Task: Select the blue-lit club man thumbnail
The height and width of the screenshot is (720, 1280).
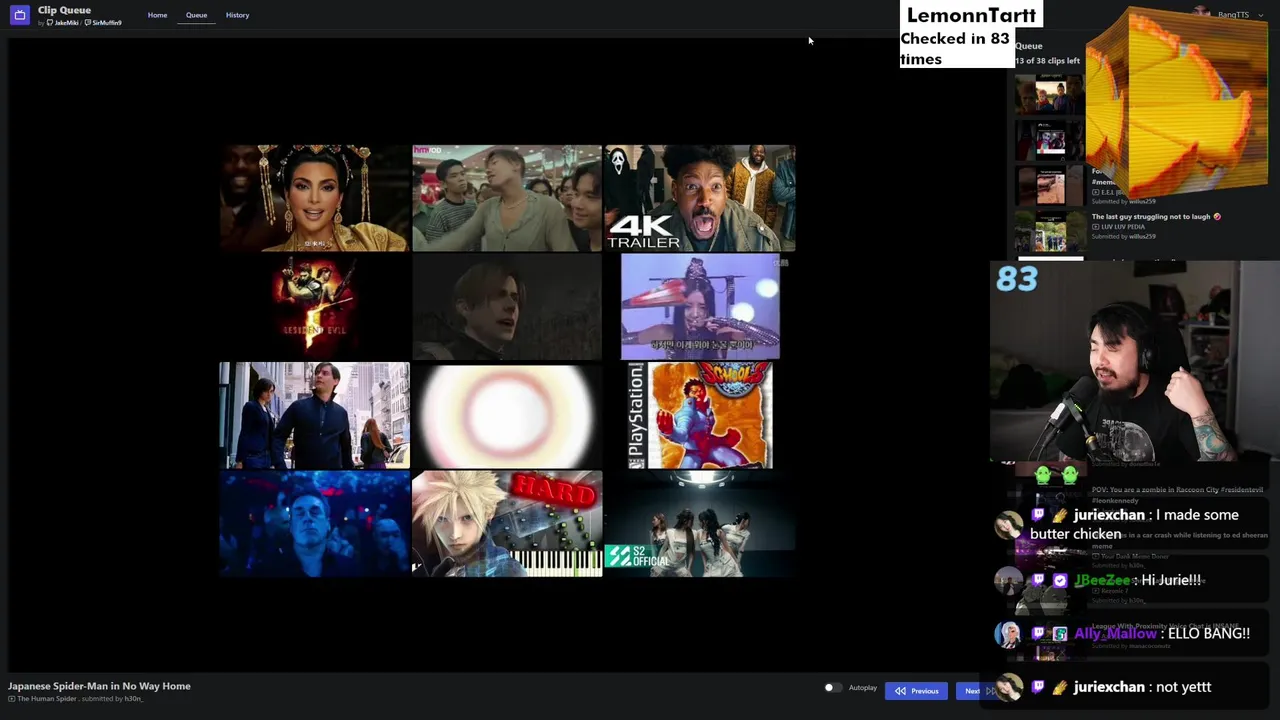Action: 314,523
